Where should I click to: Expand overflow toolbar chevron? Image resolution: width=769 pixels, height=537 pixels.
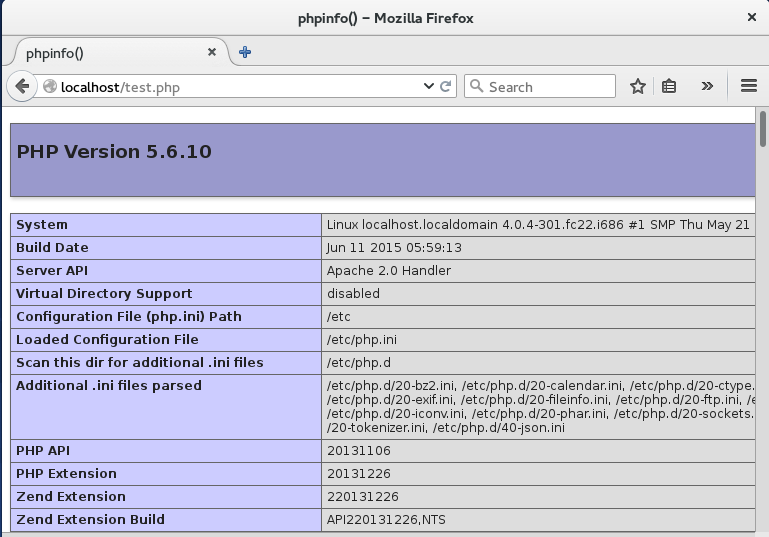pos(707,86)
